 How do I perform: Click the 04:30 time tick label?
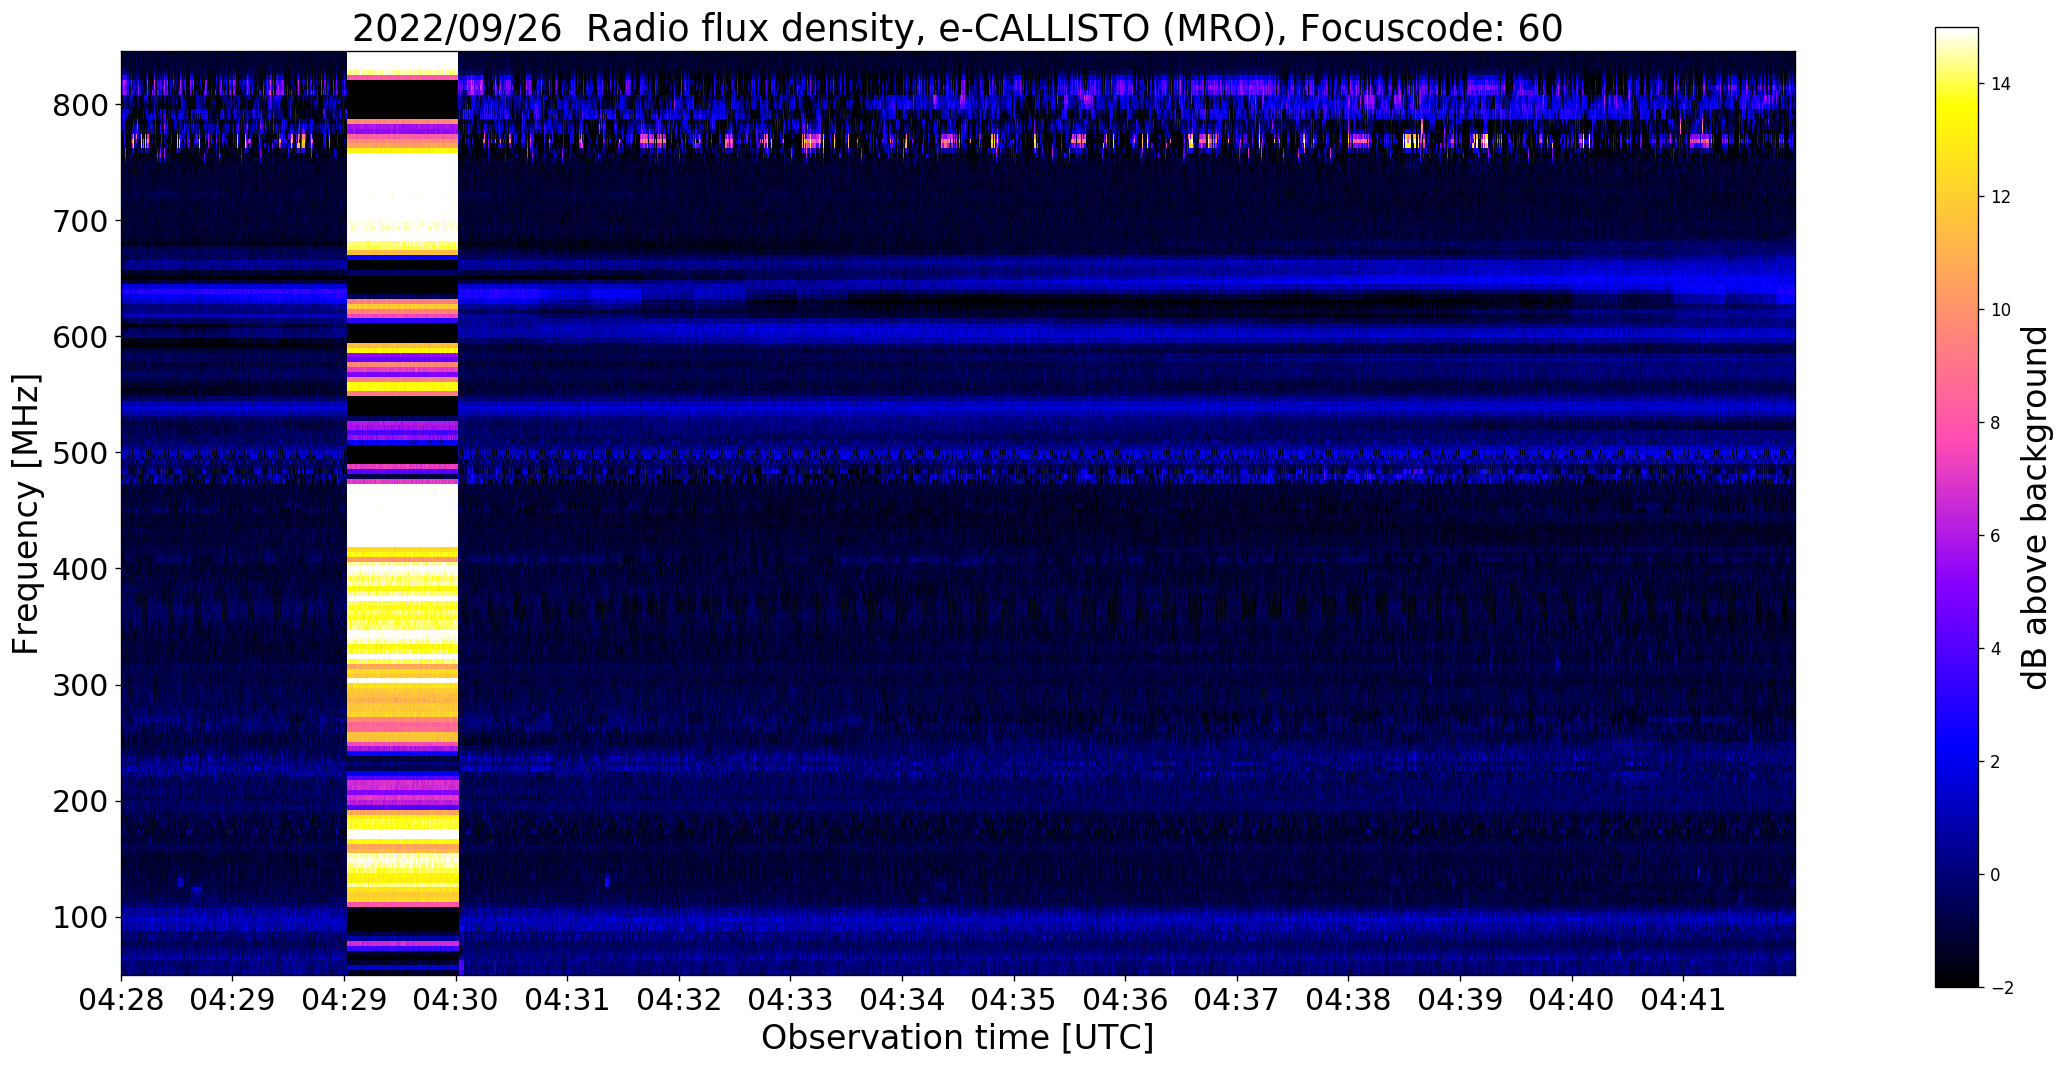456,1000
